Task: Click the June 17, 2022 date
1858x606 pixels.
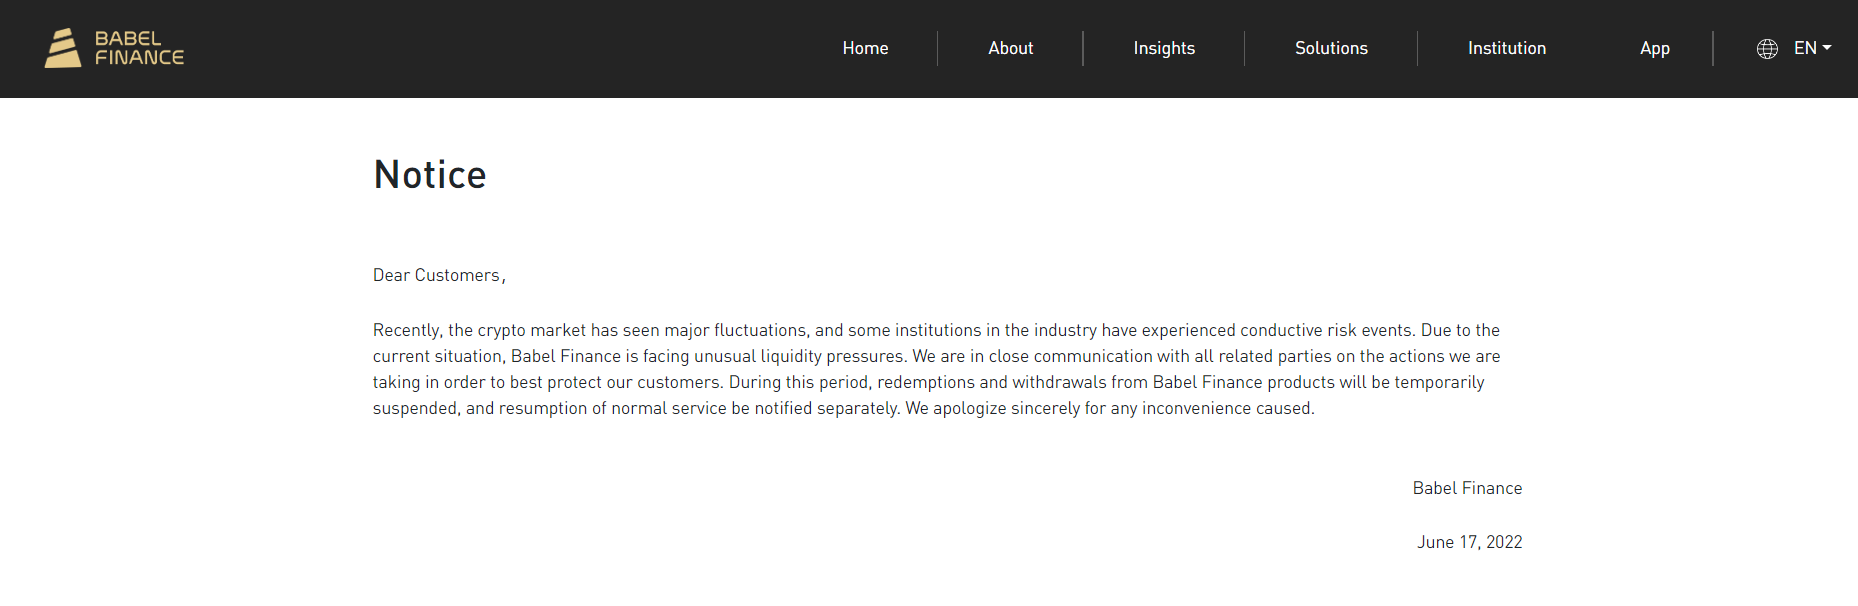Action: (1469, 542)
